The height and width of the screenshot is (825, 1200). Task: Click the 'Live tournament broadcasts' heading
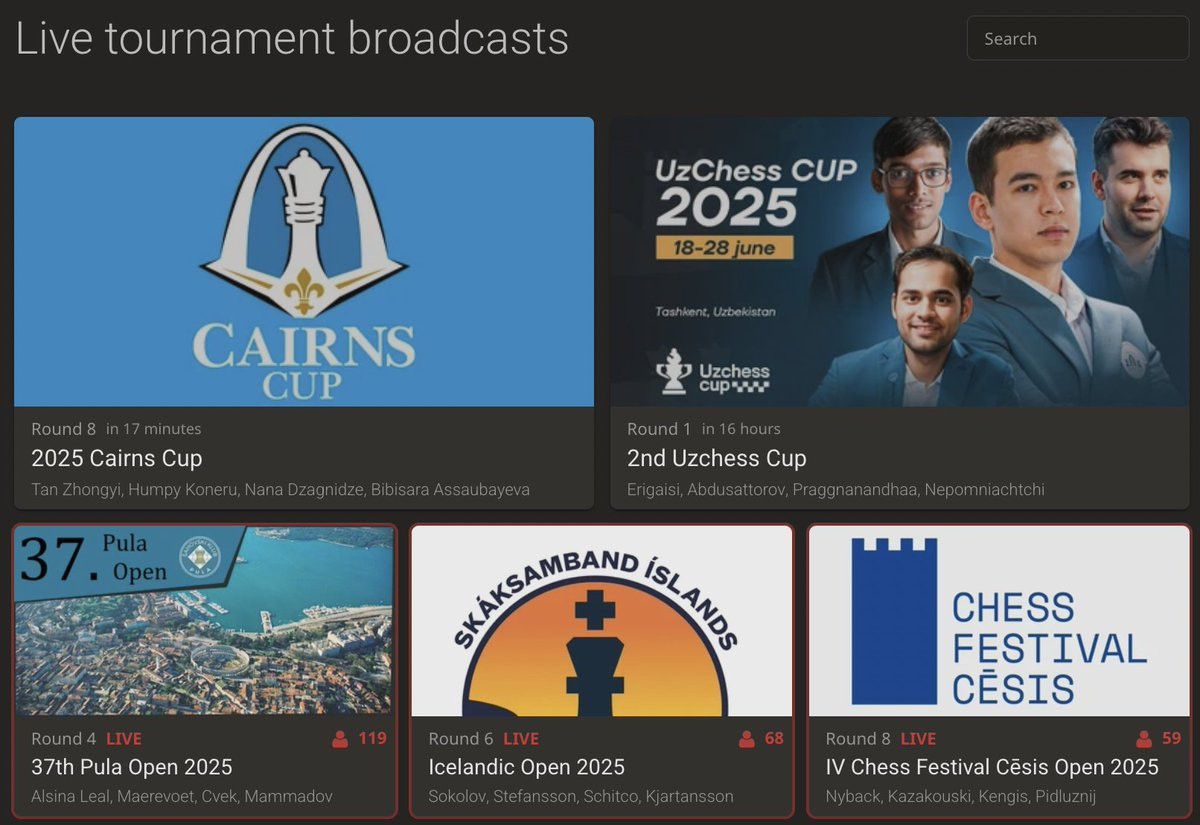[x=292, y=39]
